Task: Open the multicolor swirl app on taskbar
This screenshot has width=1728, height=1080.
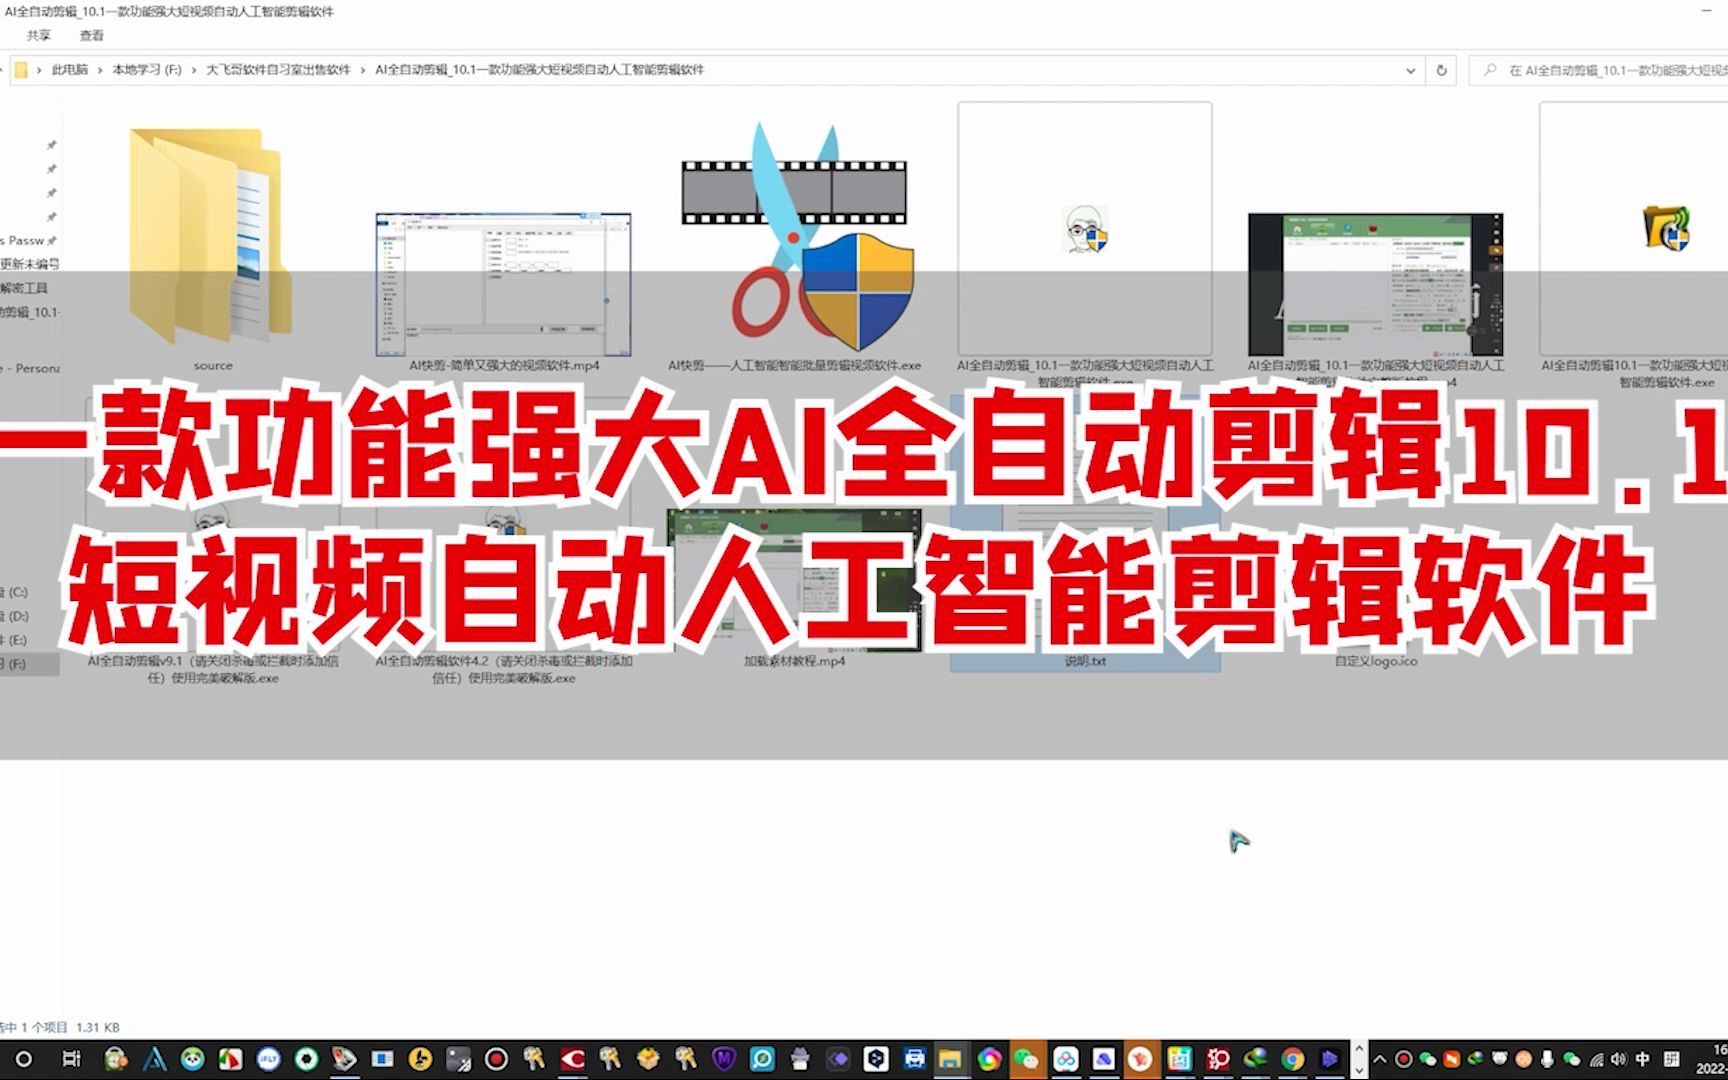Action: tap(989, 1059)
